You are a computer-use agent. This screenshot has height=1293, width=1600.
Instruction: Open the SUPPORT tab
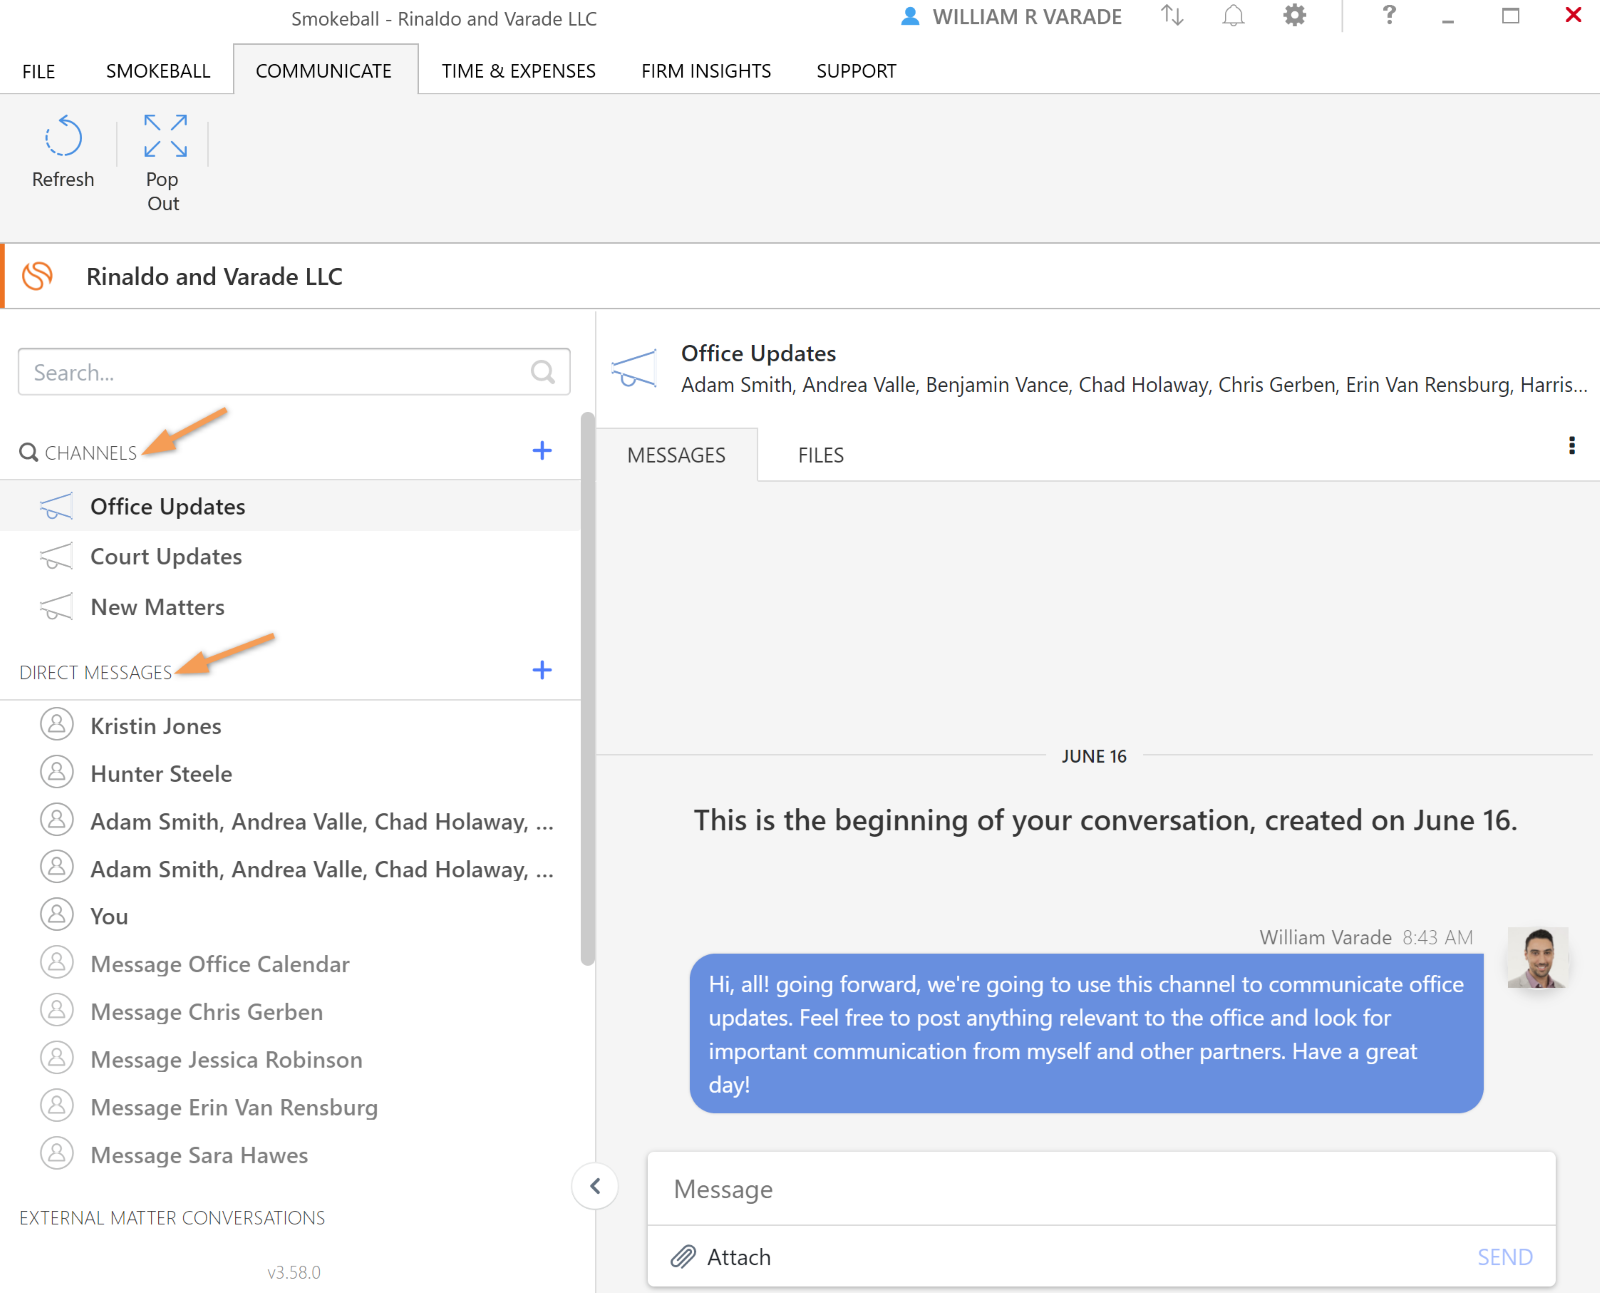click(856, 71)
